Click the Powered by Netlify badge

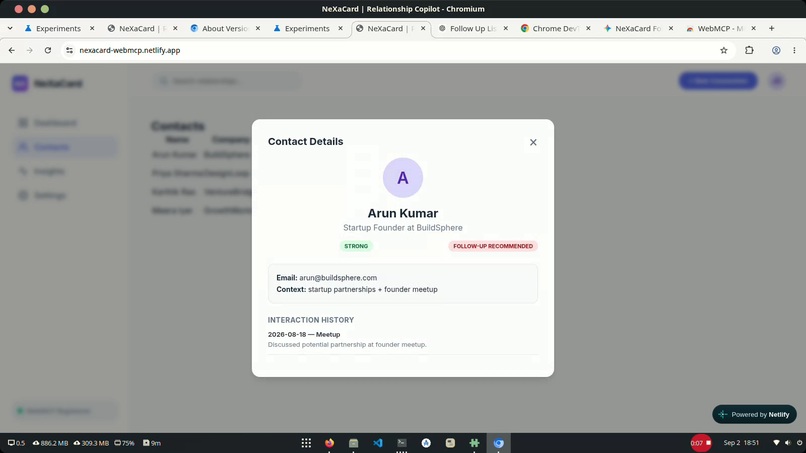tap(754, 414)
